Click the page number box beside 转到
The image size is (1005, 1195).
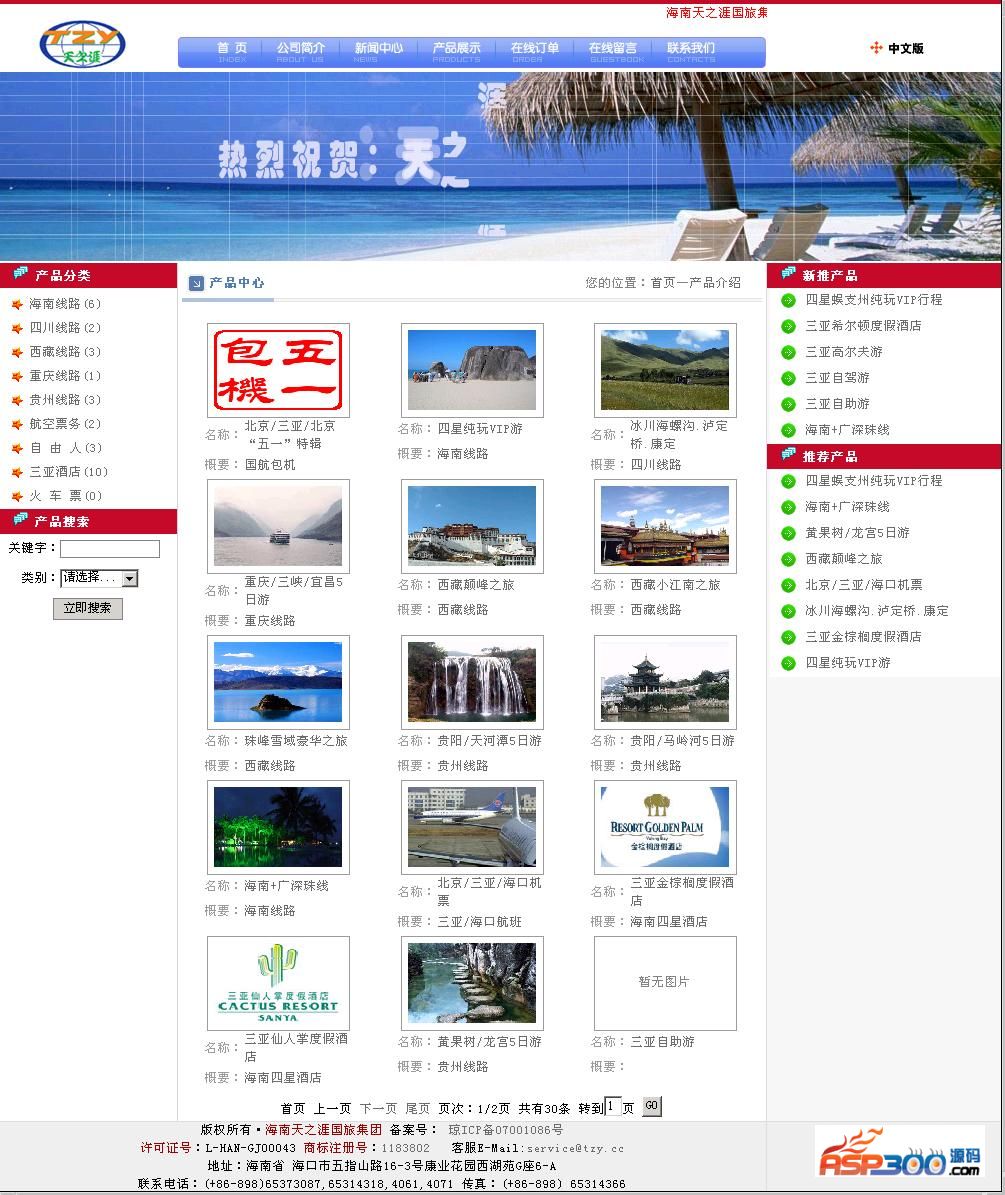click(613, 1107)
